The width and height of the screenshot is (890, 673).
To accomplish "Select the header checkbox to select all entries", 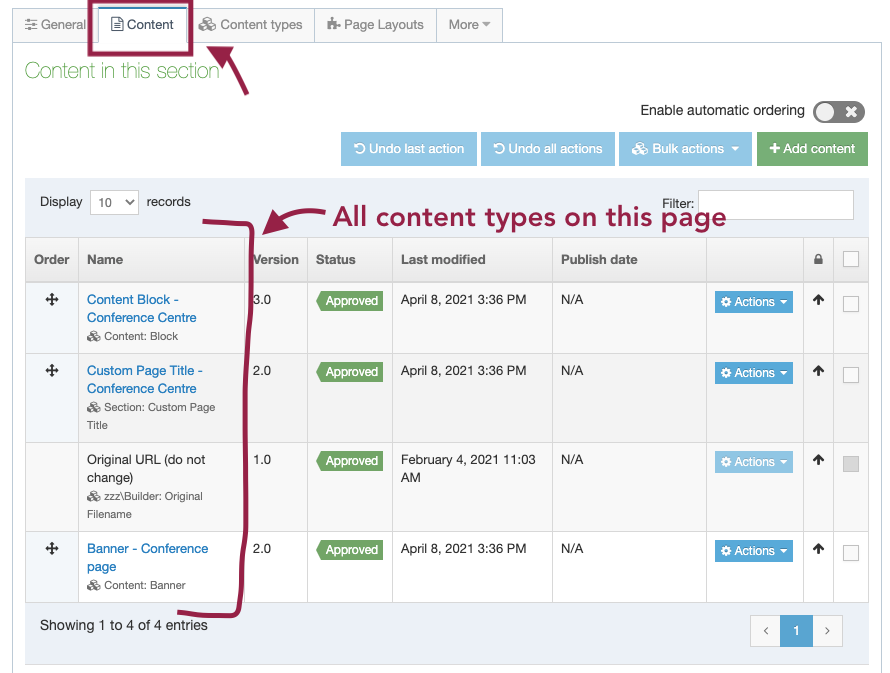I will tap(851, 259).
